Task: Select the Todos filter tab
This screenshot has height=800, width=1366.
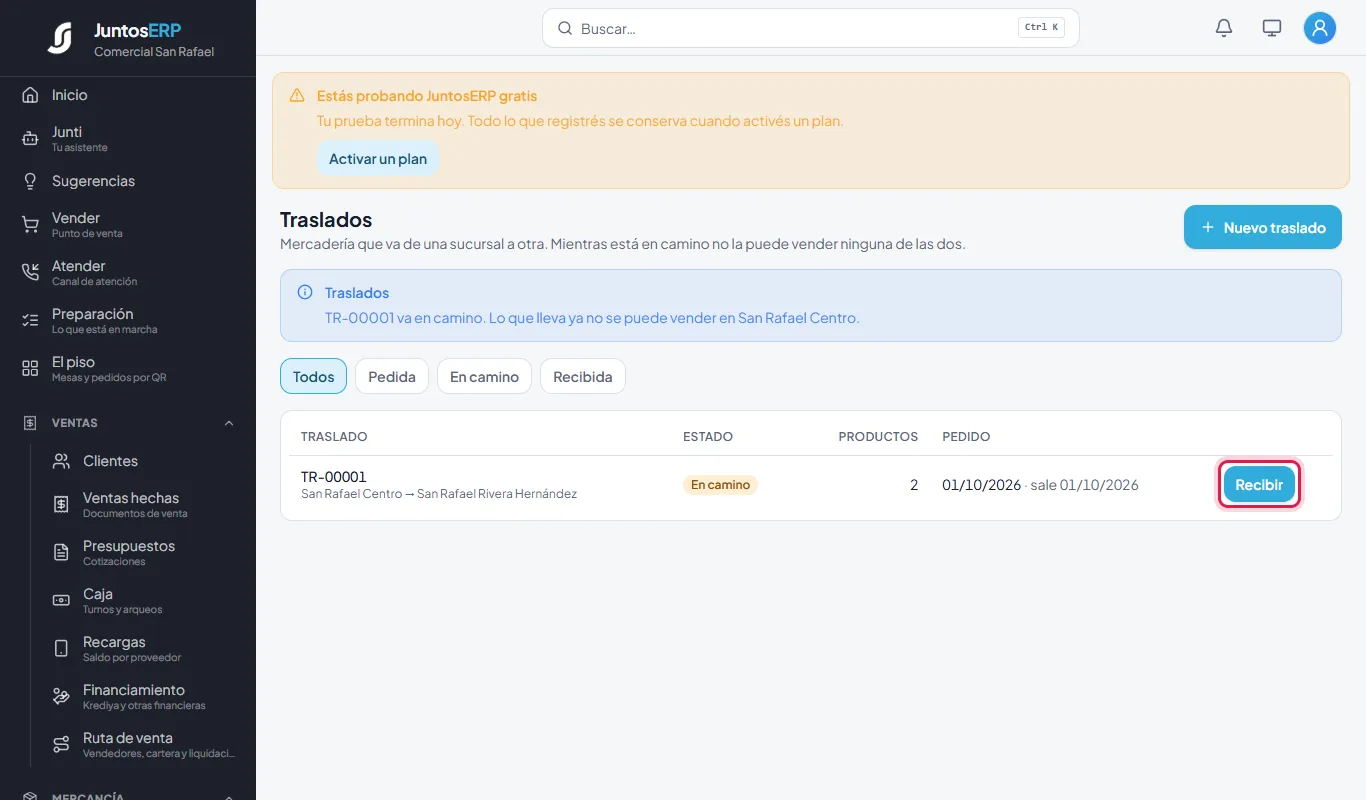Action: (313, 376)
